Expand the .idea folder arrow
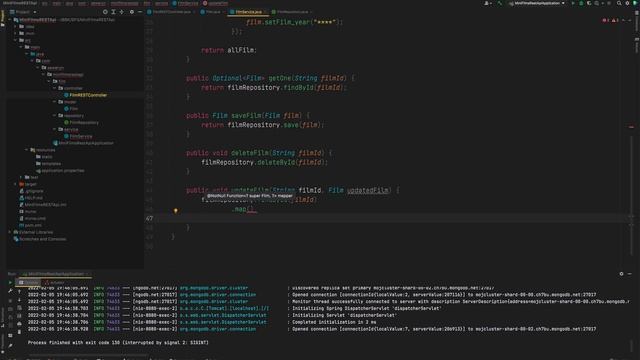Image resolution: width=640 pixels, height=360 pixels. coord(16,27)
